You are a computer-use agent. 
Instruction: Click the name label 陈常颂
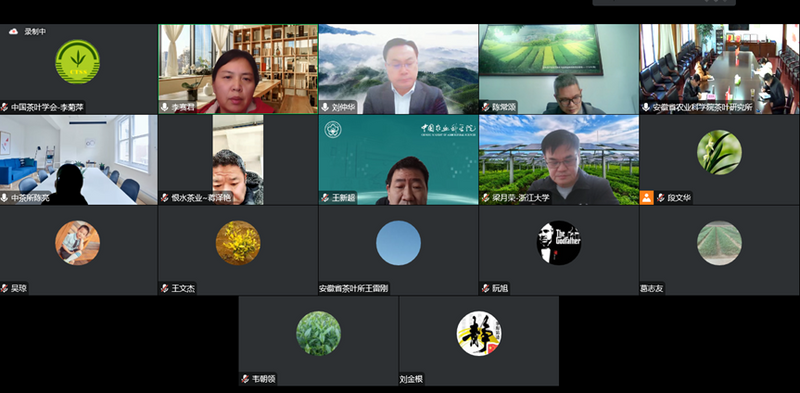tap(504, 108)
